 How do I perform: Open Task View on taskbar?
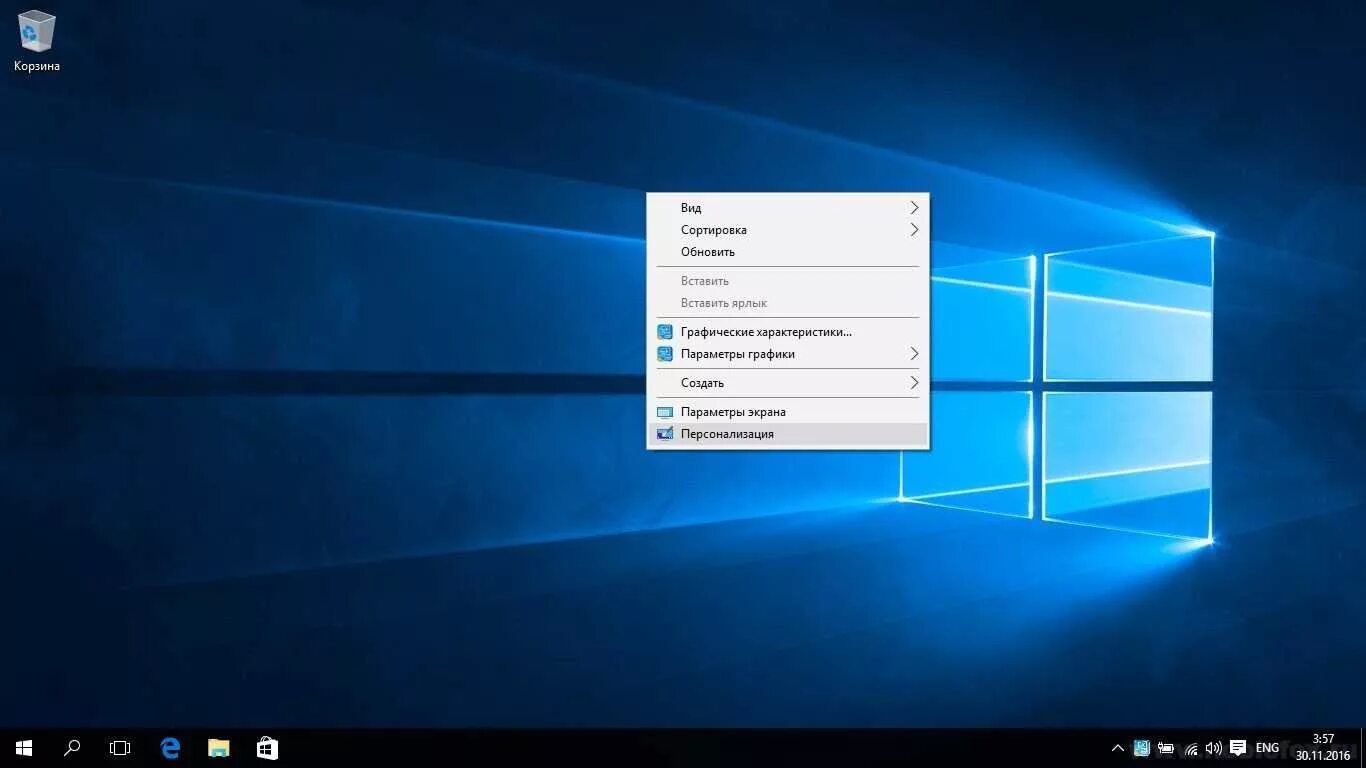coord(120,748)
